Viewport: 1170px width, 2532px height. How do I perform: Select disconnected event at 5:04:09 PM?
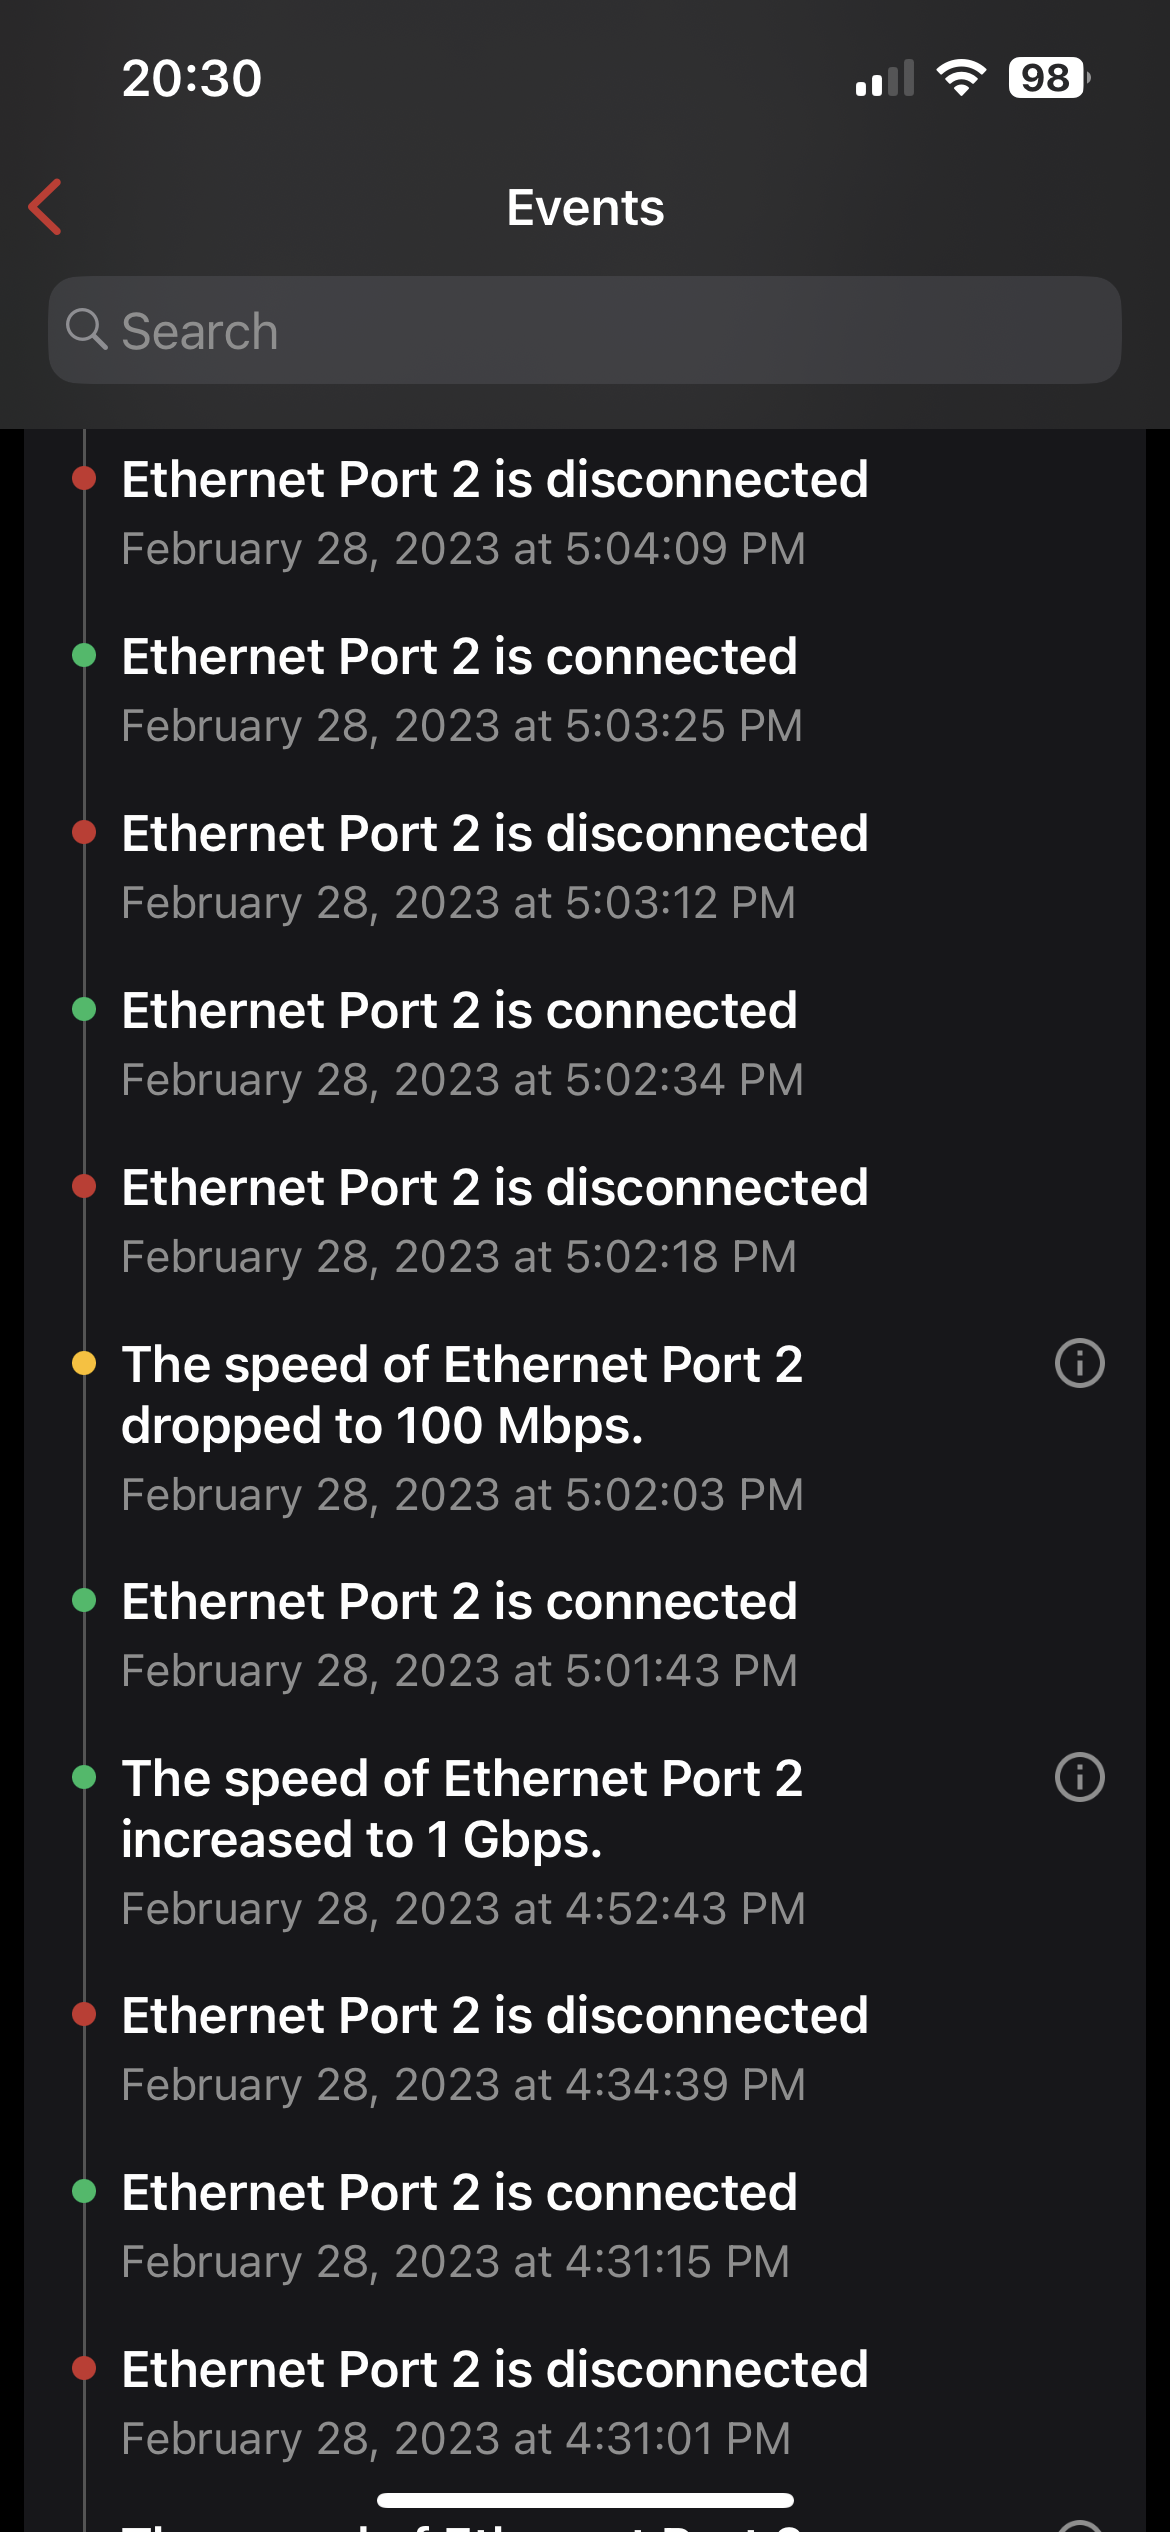coord(494,512)
